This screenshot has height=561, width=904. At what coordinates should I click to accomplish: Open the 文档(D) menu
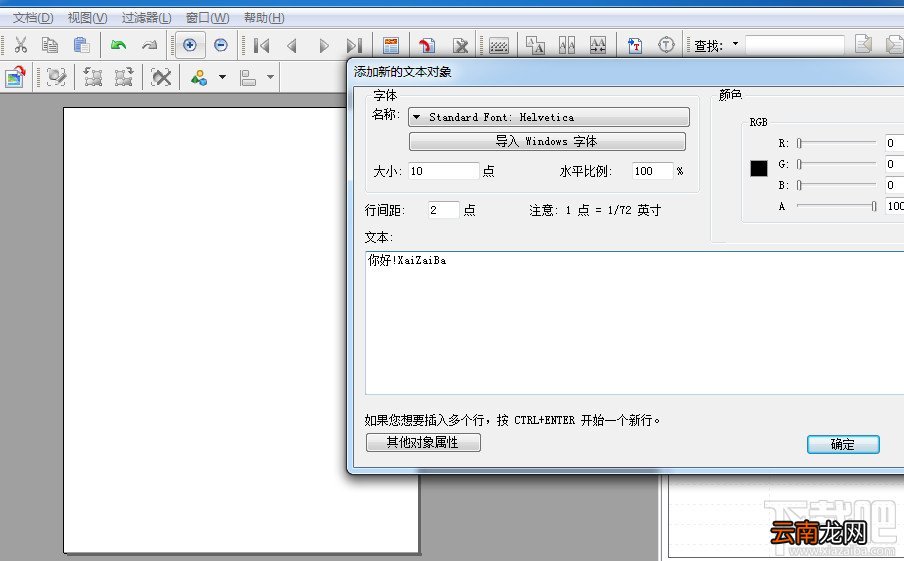coord(33,18)
